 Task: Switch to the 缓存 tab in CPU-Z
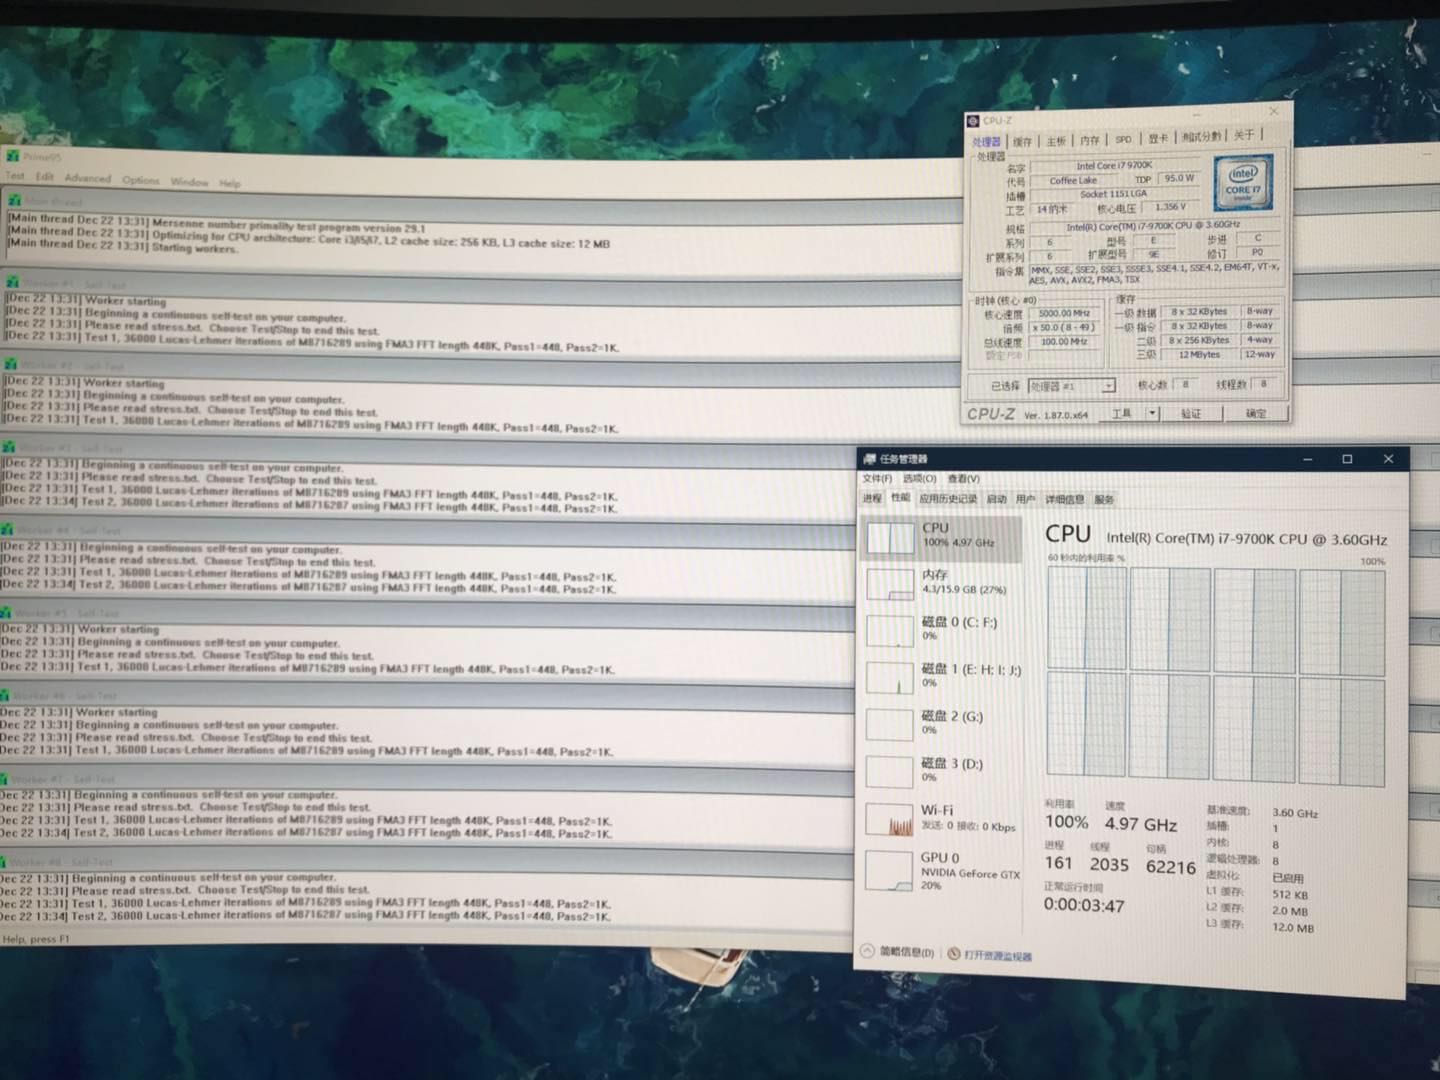tap(1022, 141)
